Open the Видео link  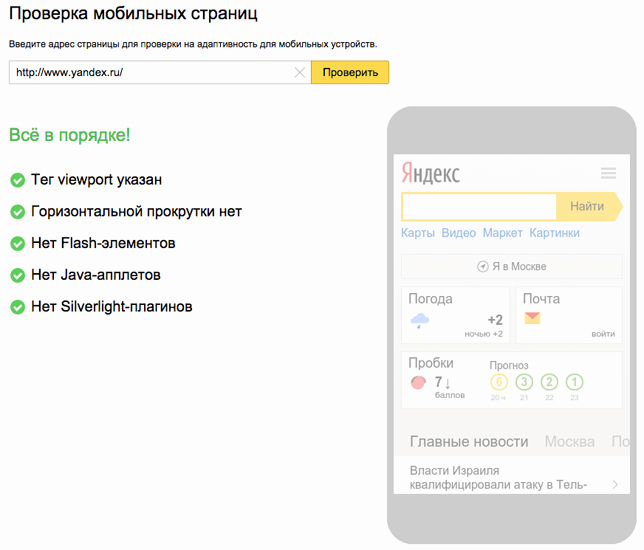tap(458, 233)
